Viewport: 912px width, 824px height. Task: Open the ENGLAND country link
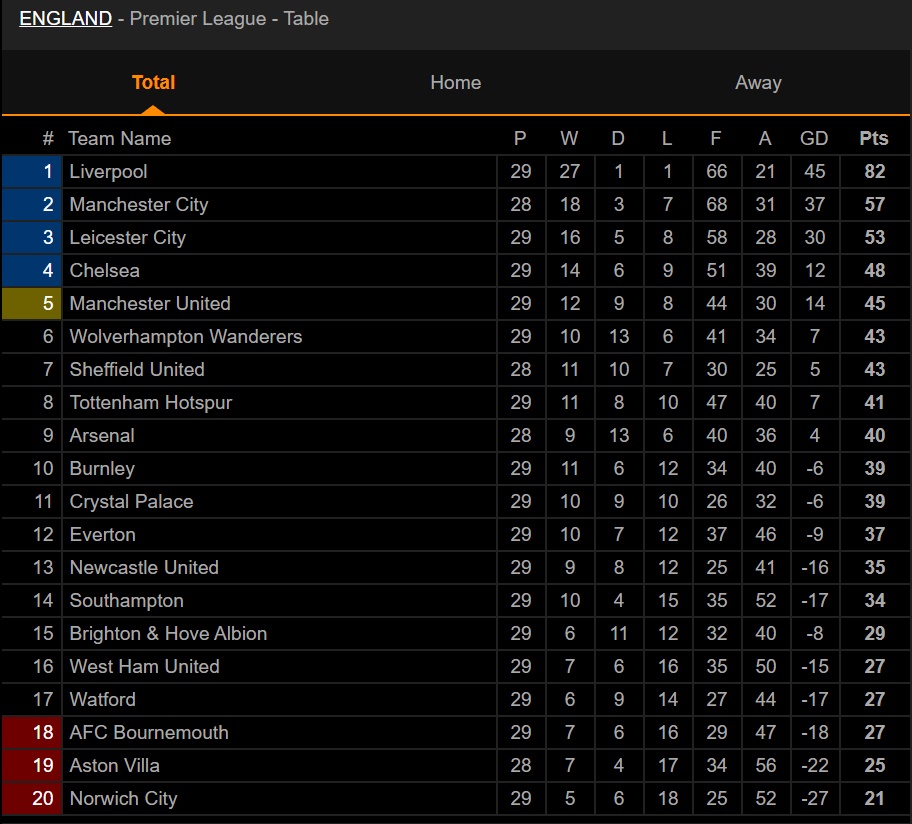tap(65, 19)
